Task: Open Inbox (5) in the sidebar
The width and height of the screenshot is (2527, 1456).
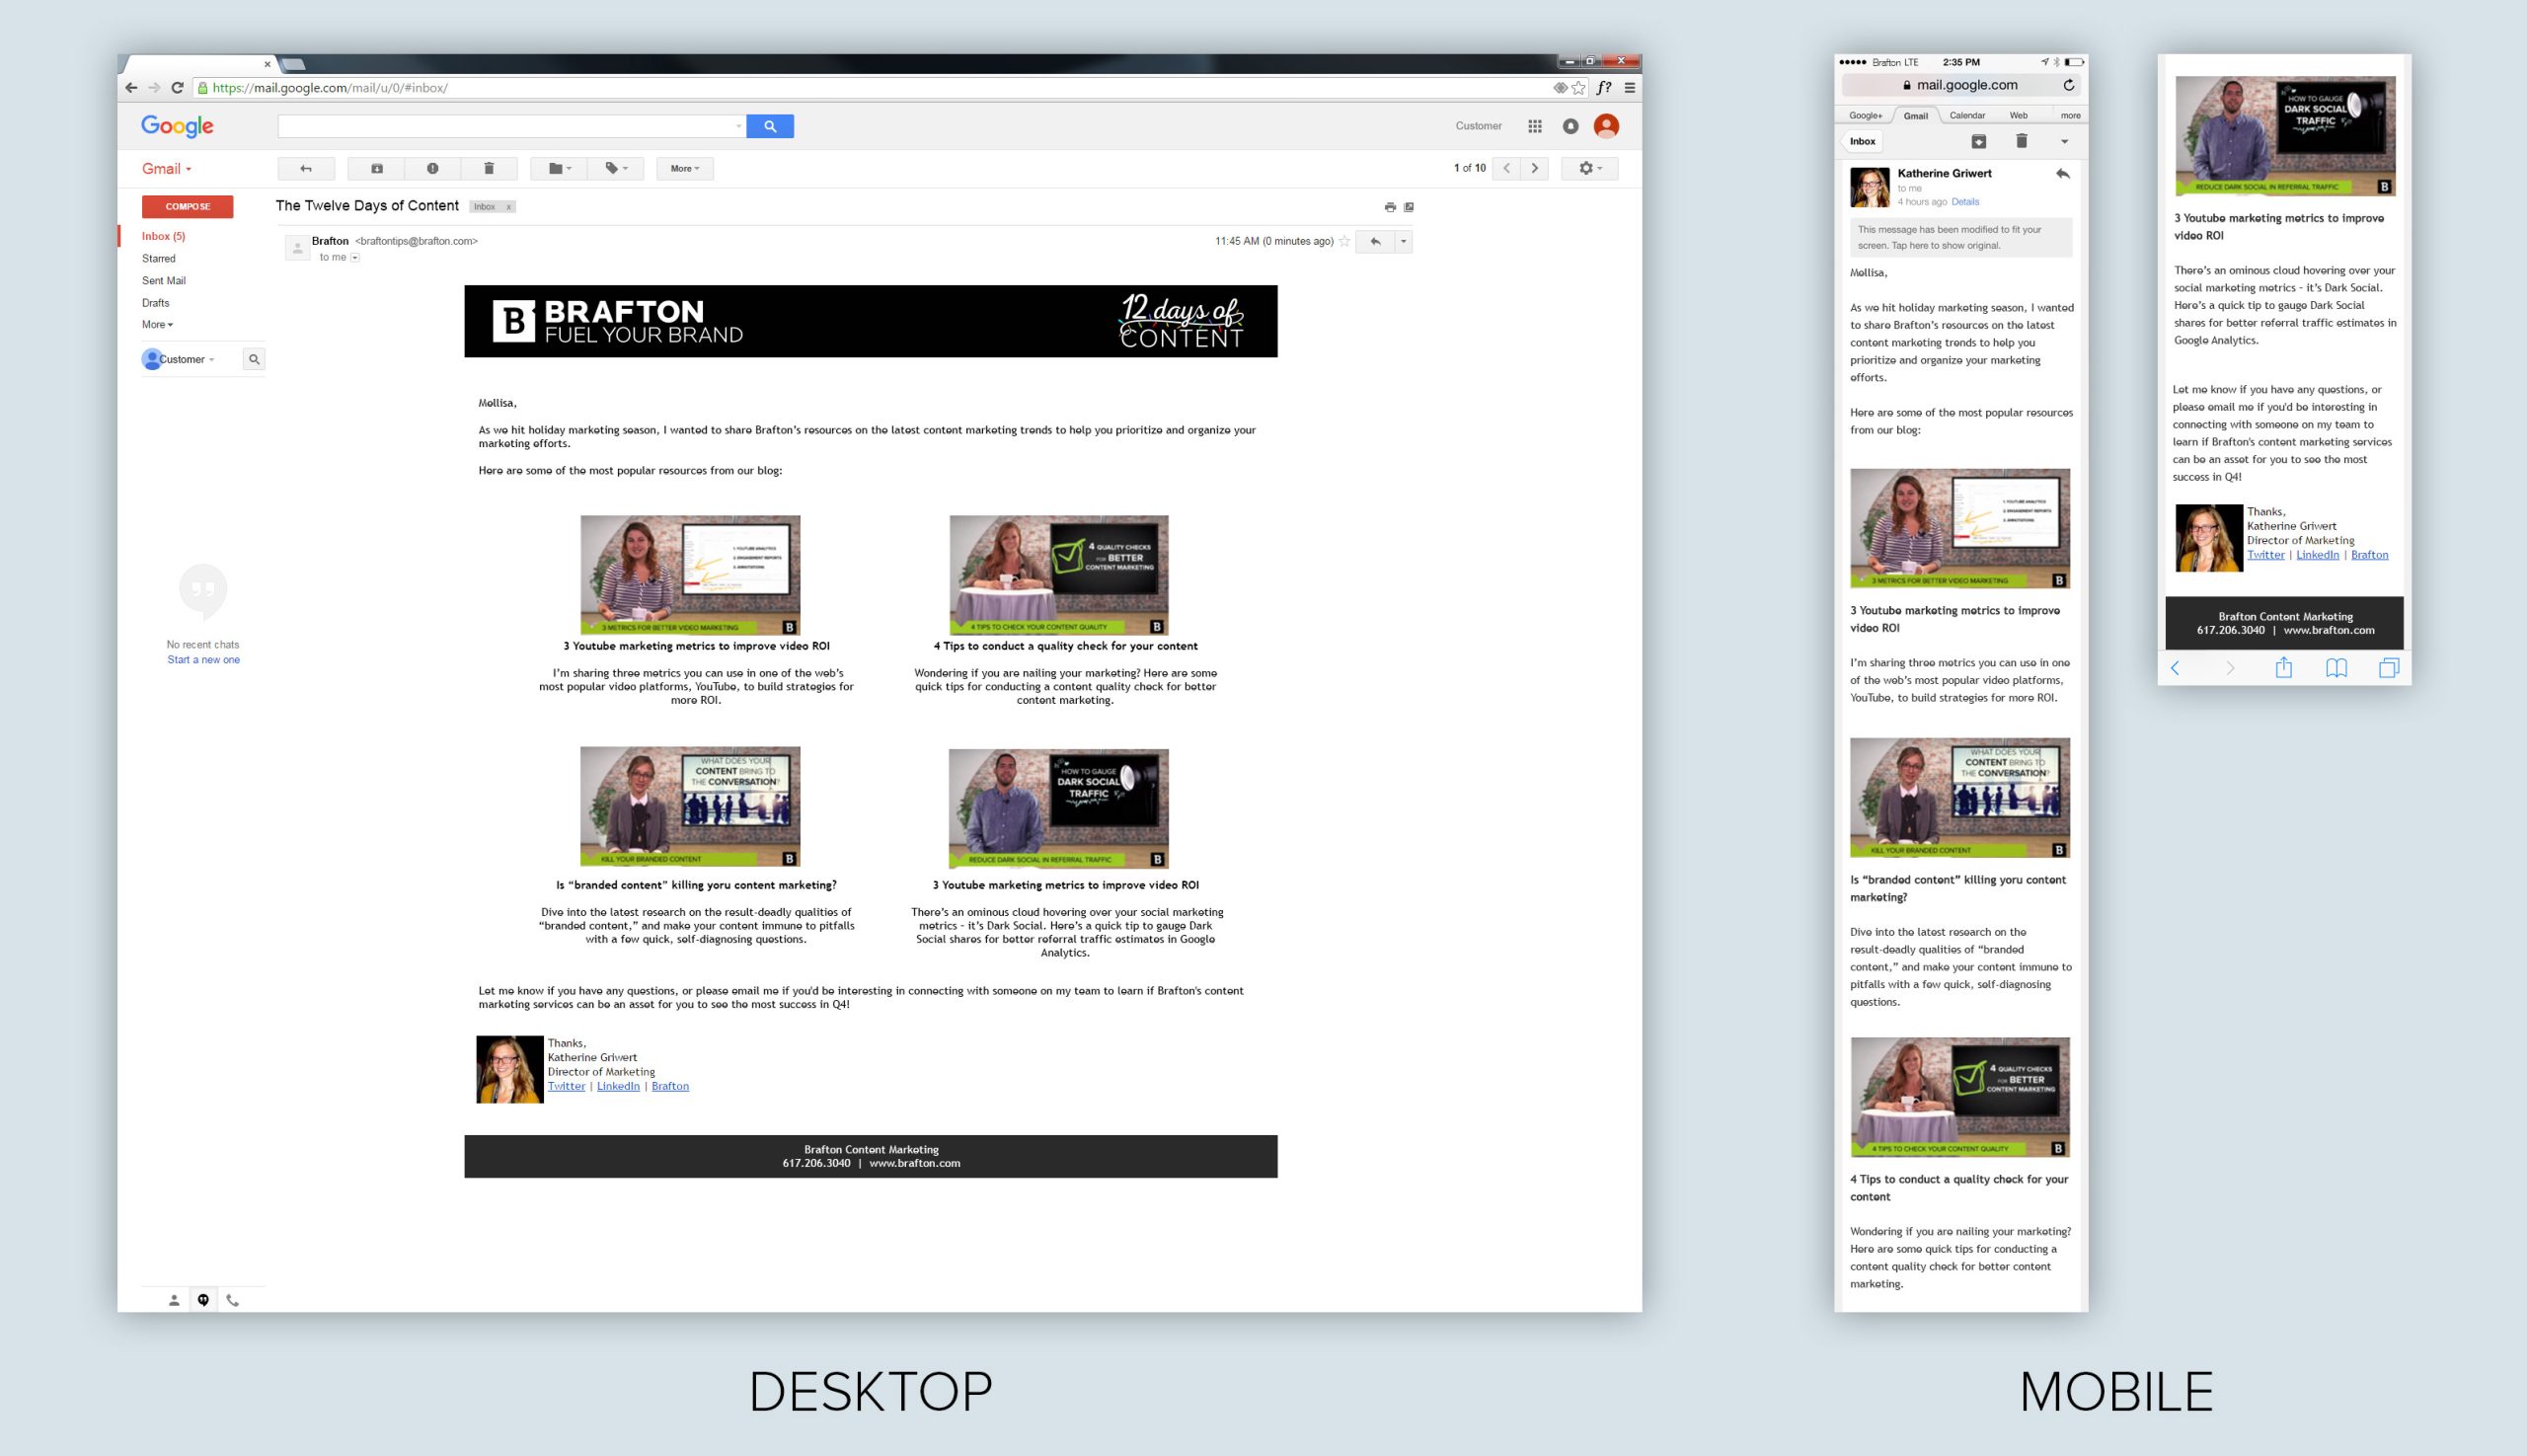Action: 163,236
